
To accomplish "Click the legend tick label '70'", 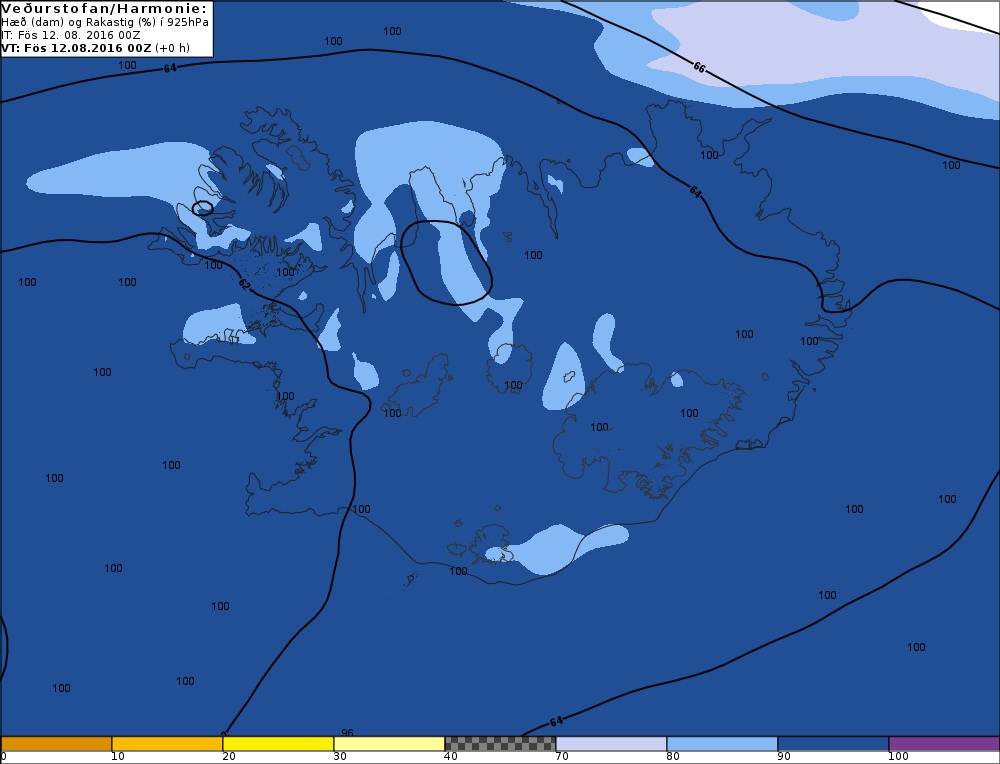I will point(562,756).
